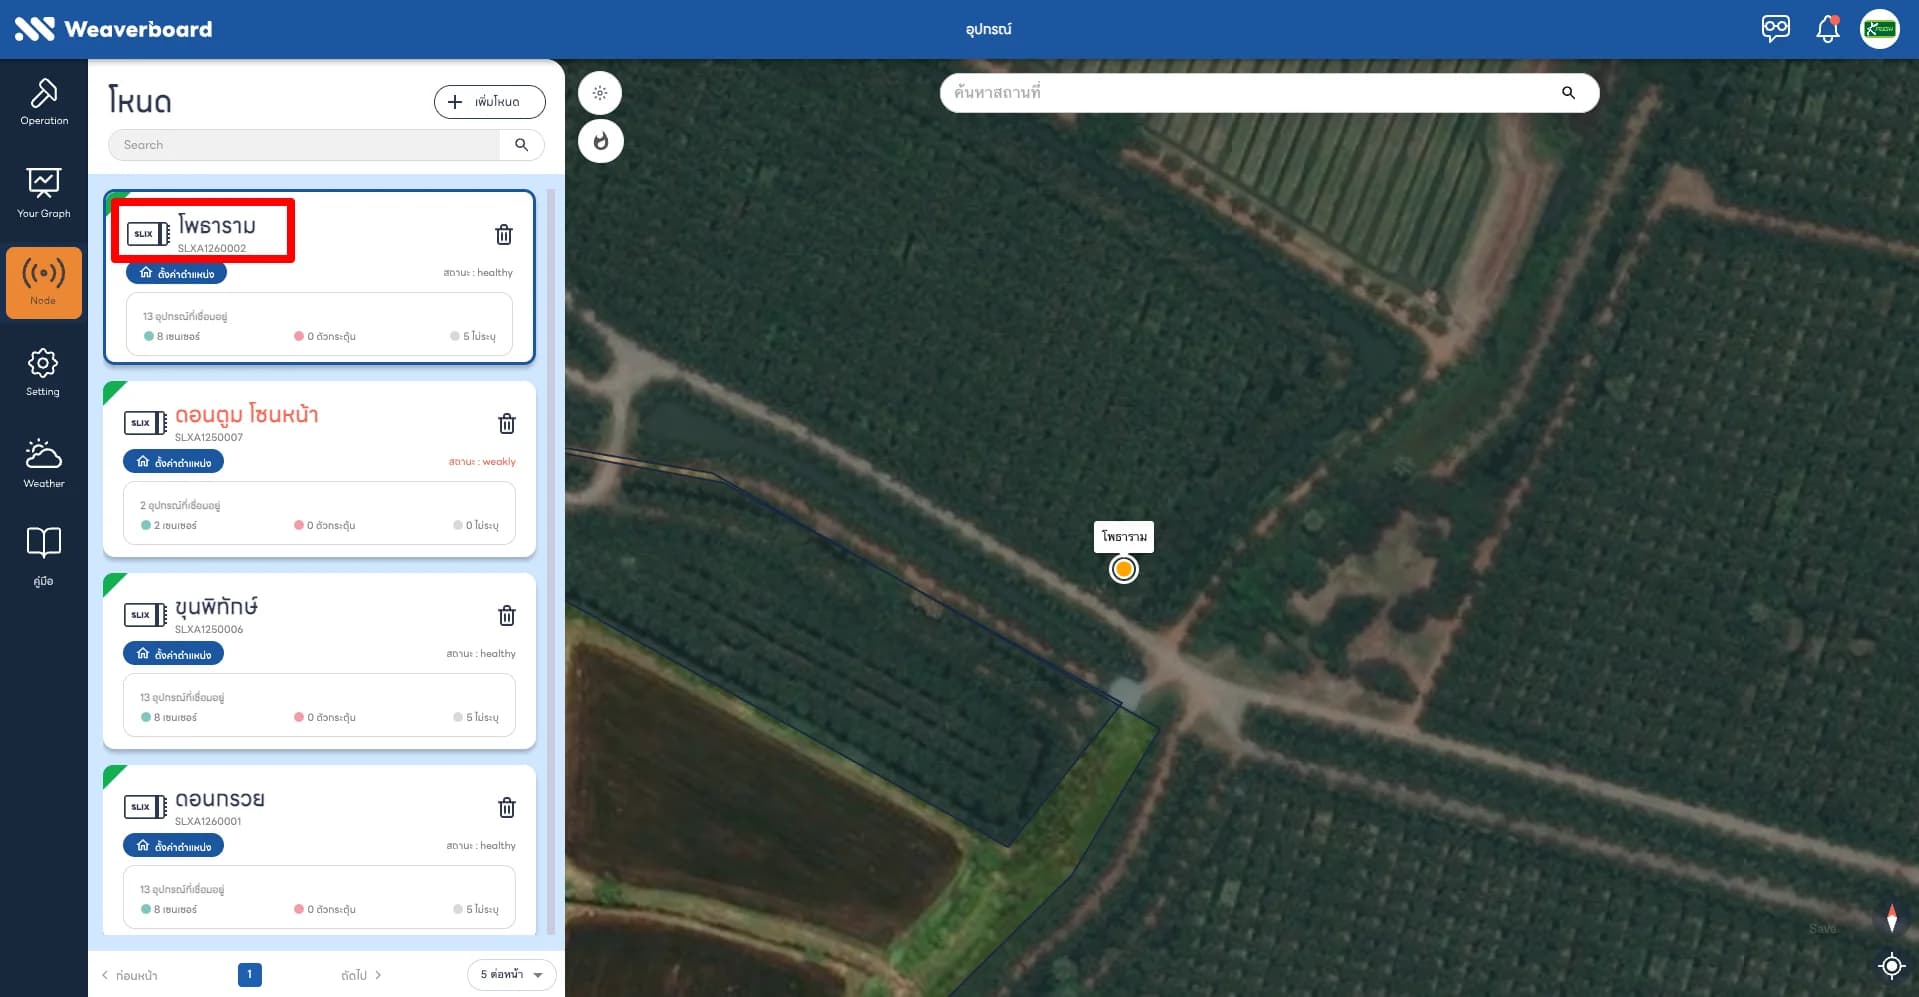Open the 5 per page dropdown
Viewport: 1919px width, 997px height.
[x=511, y=975]
